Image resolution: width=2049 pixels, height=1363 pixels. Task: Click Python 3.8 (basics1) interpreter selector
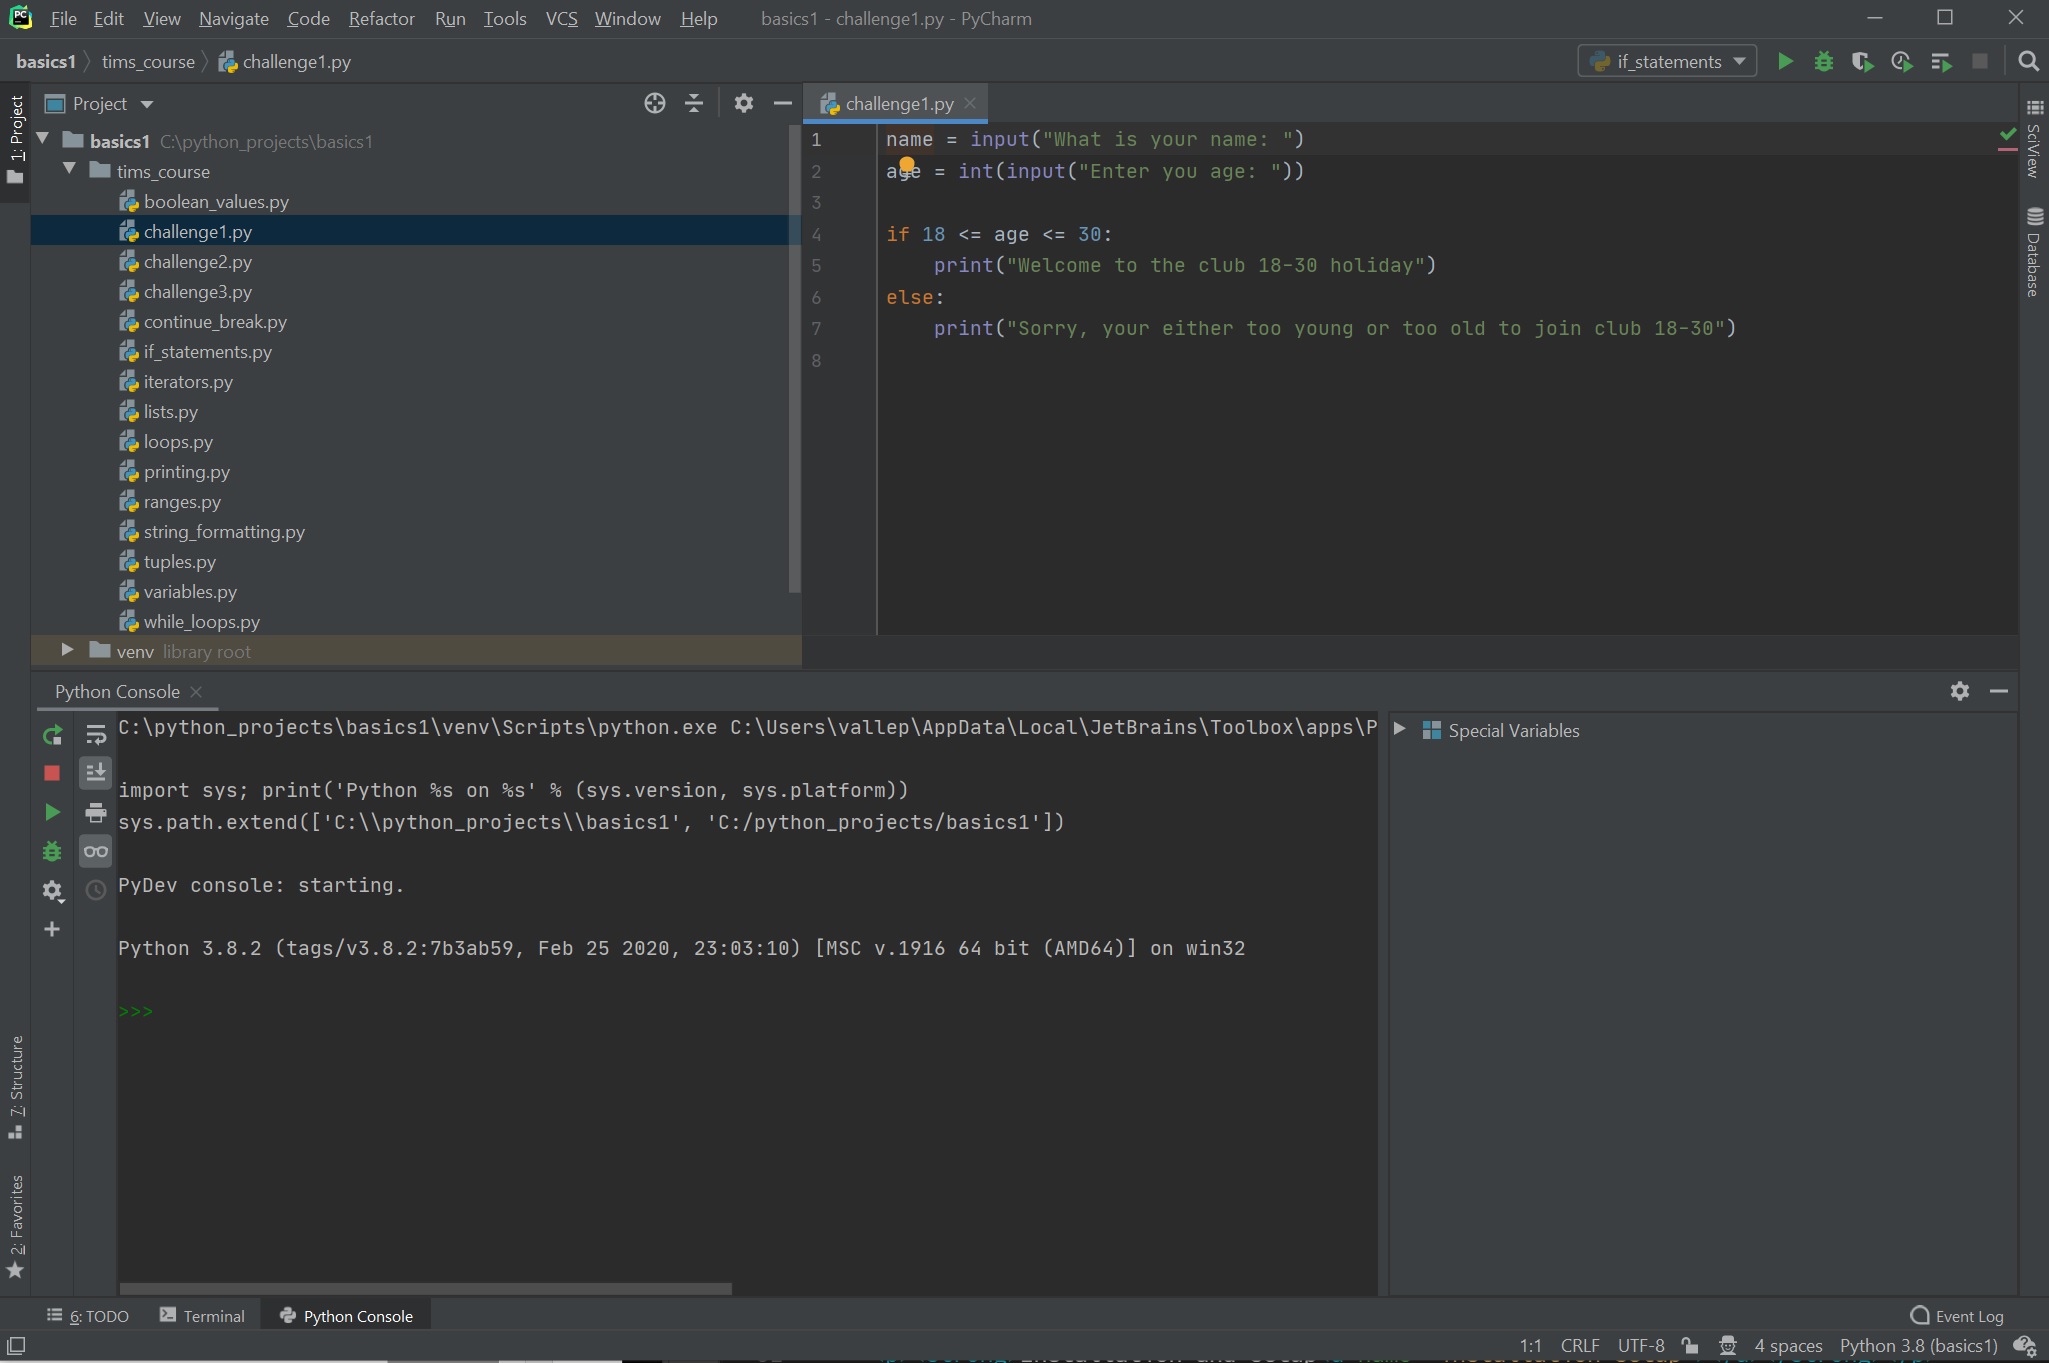point(1918,1346)
